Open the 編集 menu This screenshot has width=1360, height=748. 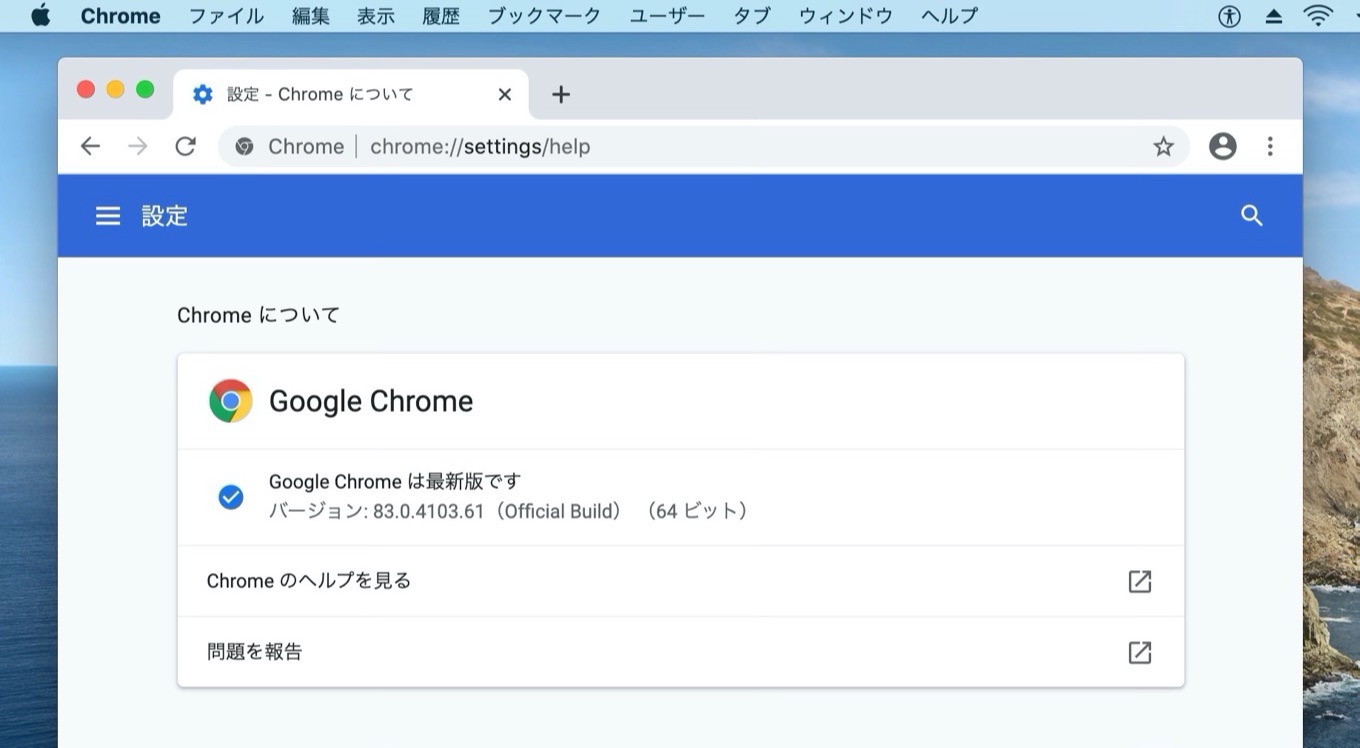pos(311,16)
